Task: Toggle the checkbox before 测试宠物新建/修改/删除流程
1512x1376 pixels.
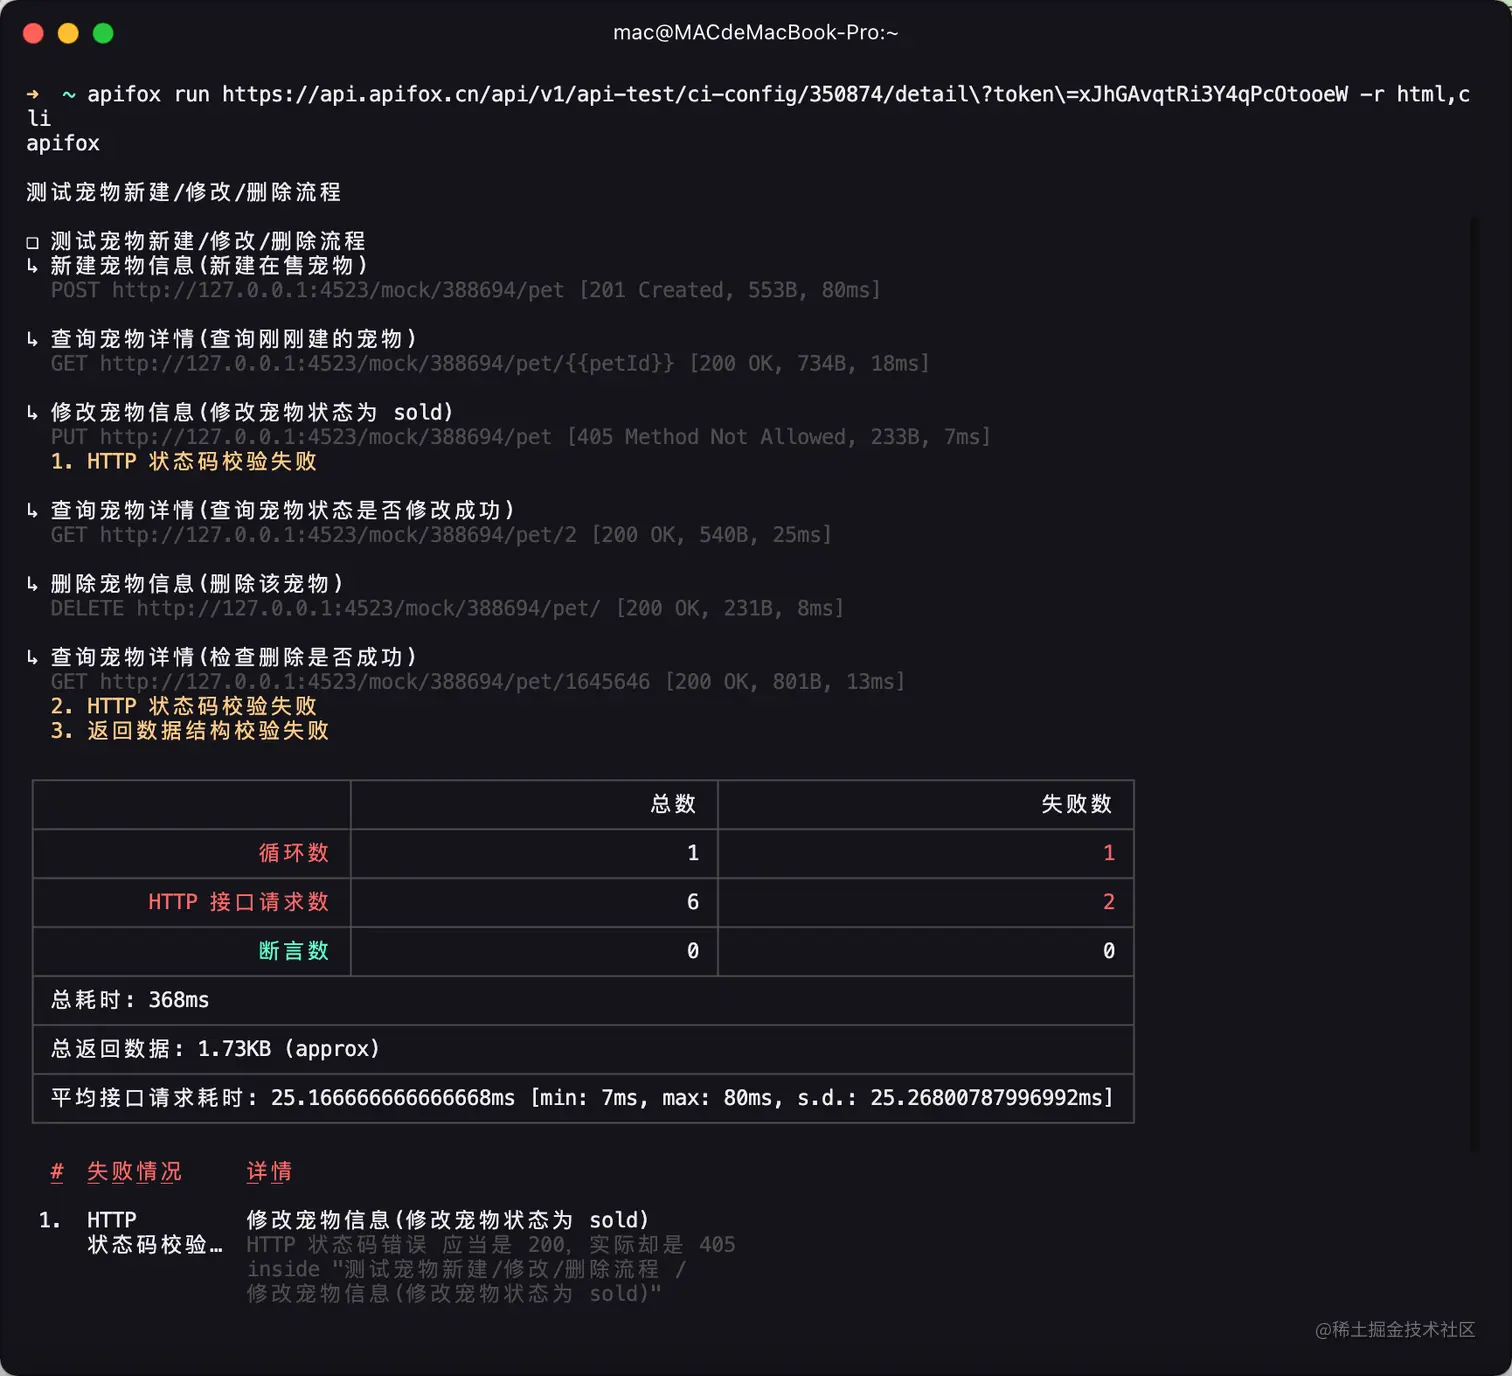Action: 33,241
